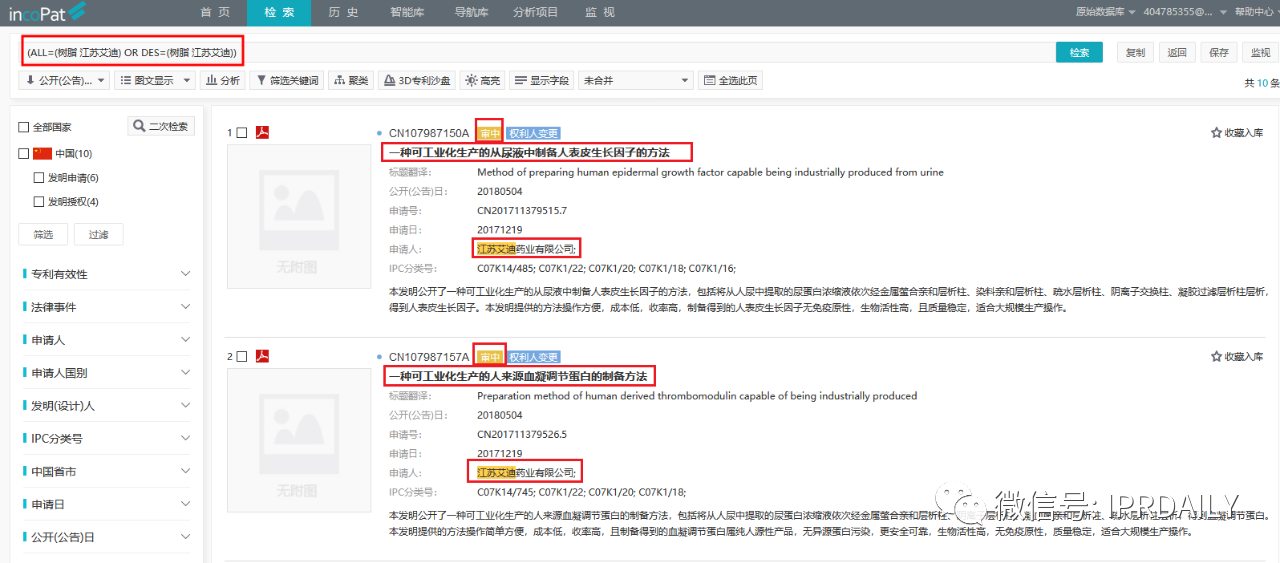This screenshot has height=563, width=1280.
Task: Click the 二次检索 search button
Action: pos(161,127)
